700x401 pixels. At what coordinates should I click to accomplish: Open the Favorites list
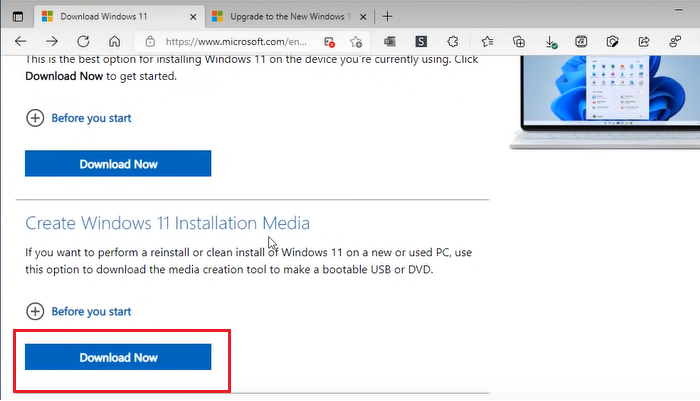tap(487, 41)
